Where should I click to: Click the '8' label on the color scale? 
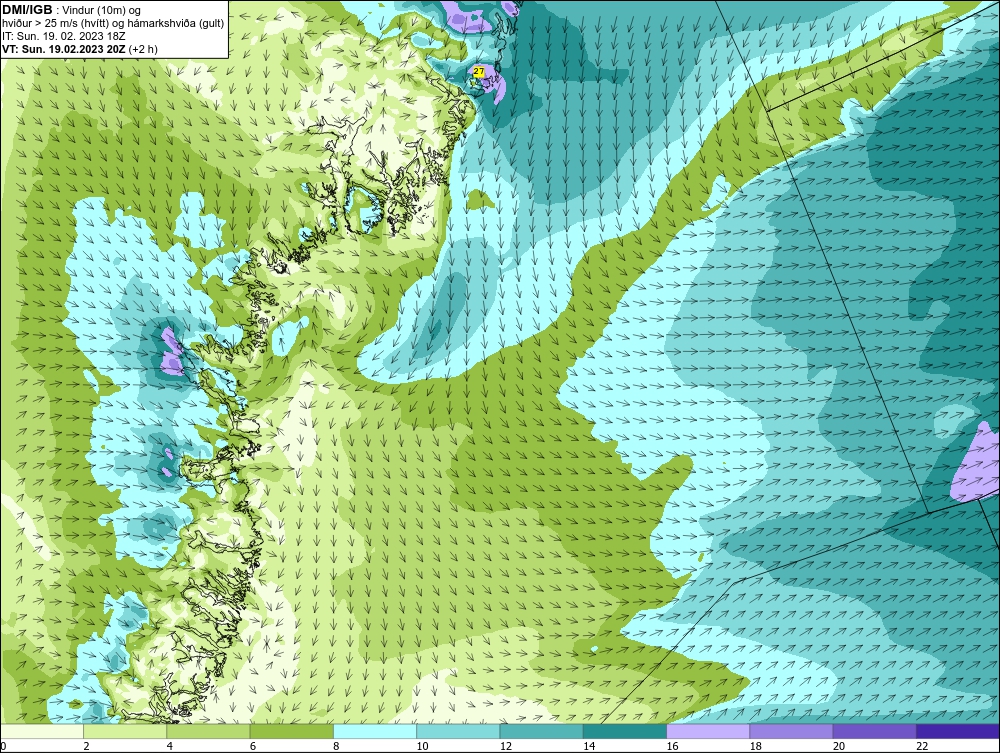tap(336, 746)
